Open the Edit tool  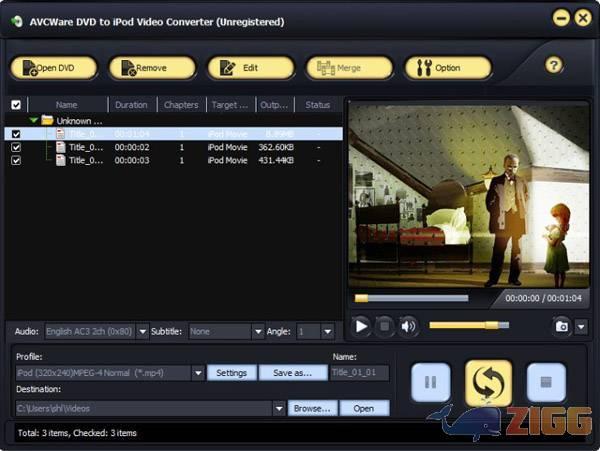pyautogui.click(x=250, y=68)
